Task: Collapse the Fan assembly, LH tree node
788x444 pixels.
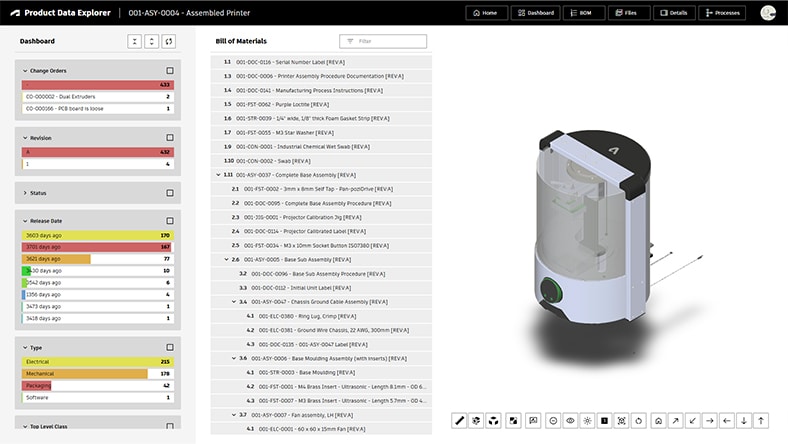Action: (233, 414)
